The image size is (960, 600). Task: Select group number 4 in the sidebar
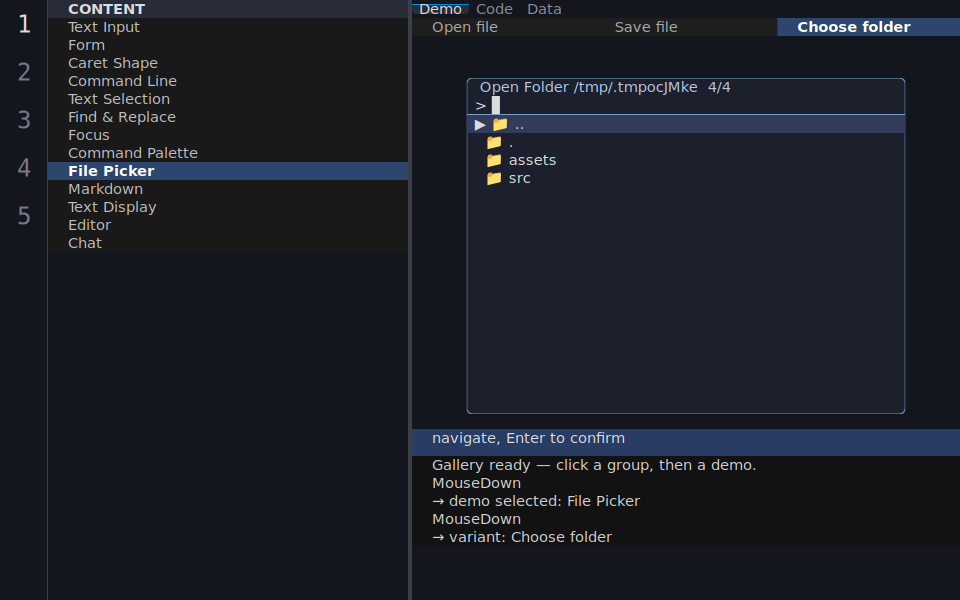[24, 168]
